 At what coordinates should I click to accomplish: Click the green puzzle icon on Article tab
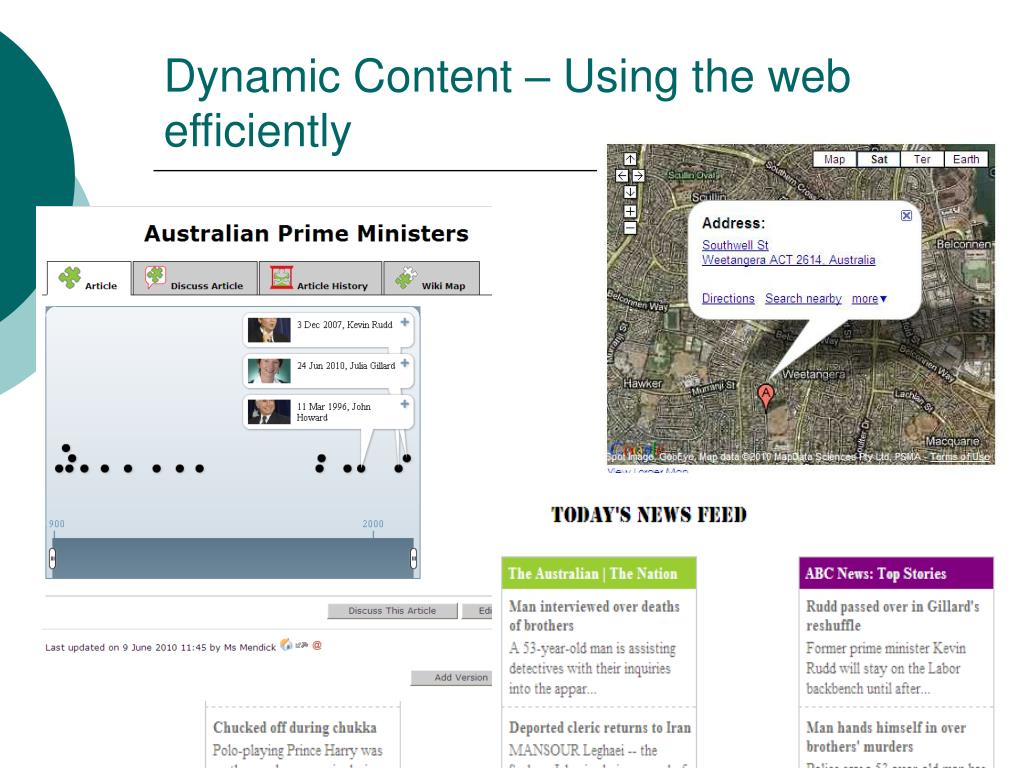[x=70, y=278]
